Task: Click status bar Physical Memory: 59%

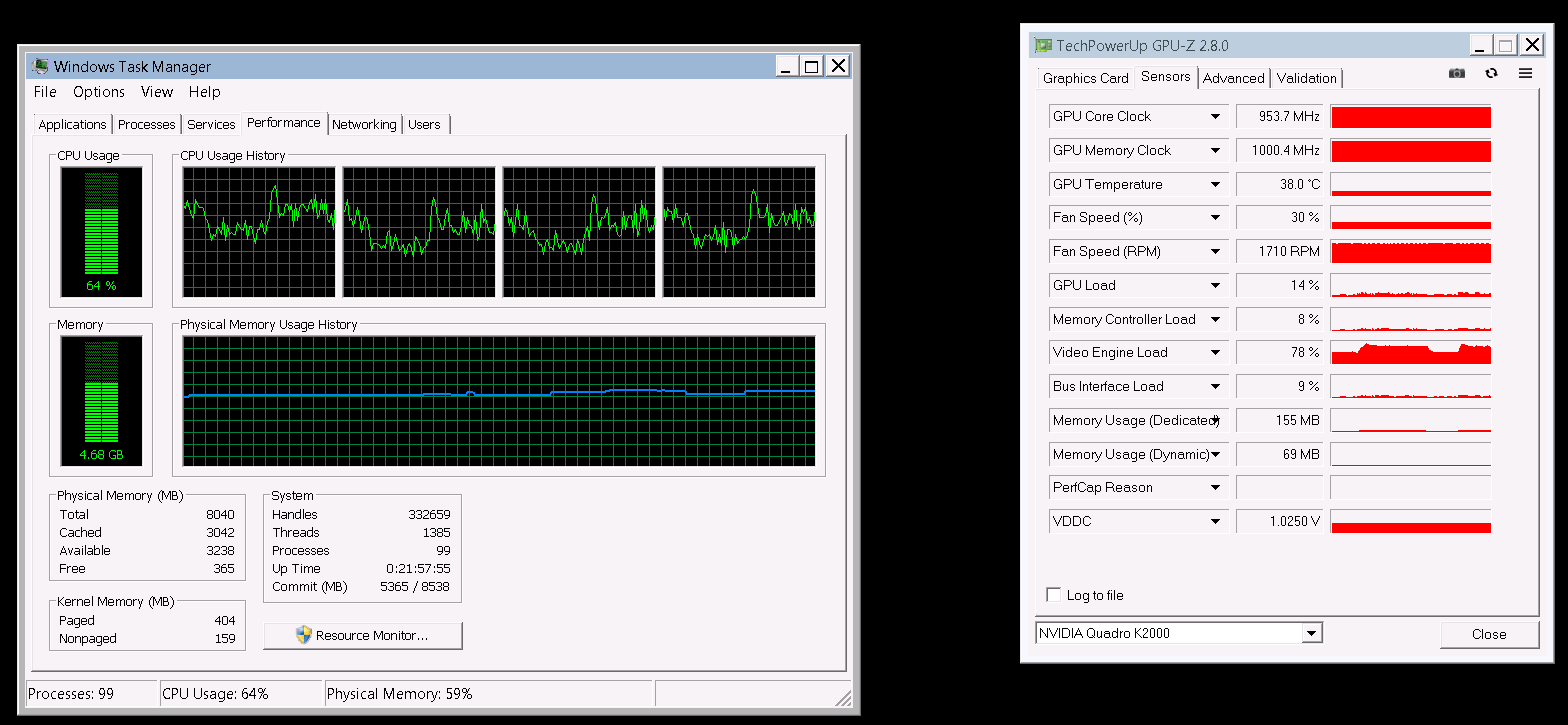Action: tap(400, 694)
